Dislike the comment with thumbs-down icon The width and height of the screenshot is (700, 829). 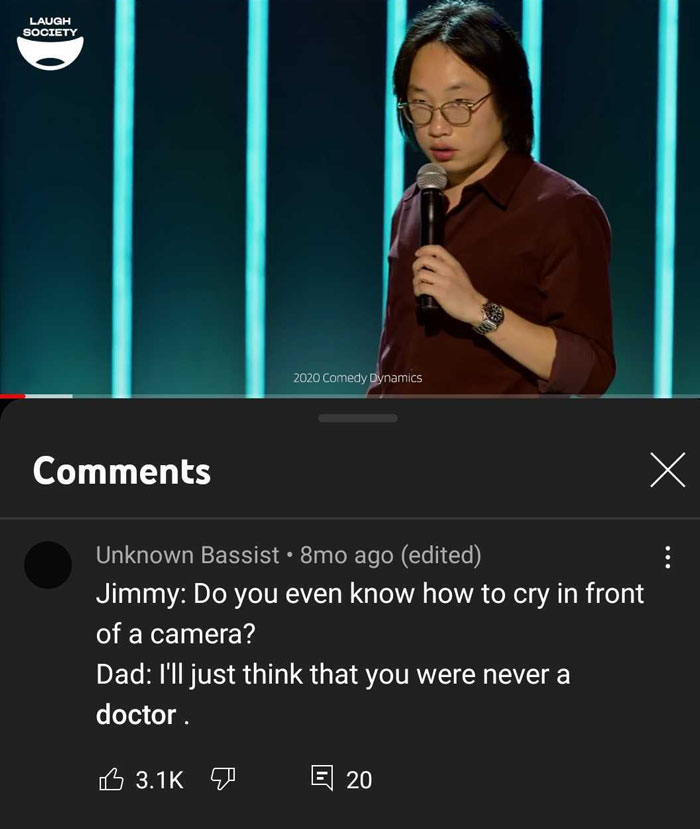click(x=223, y=779)
